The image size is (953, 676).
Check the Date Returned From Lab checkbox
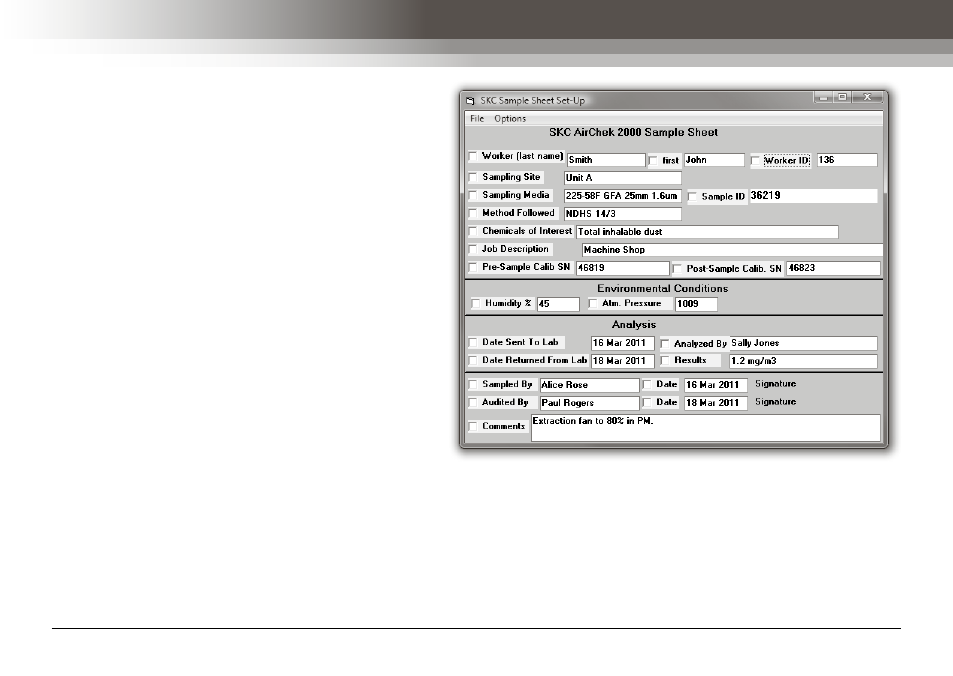(473, 360)
